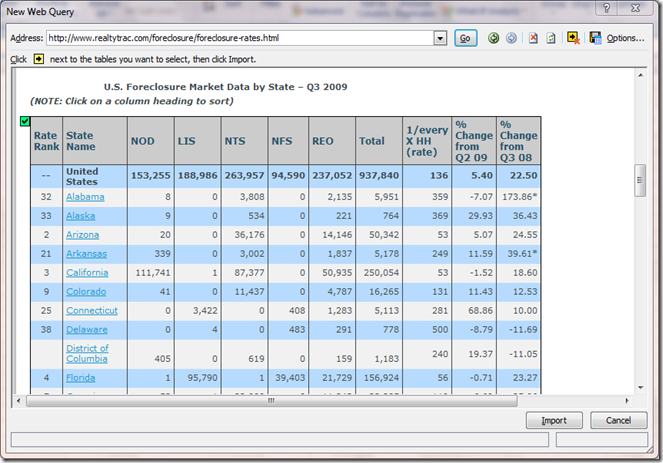Sort by % Change from Q2 09

click(474, 141)
